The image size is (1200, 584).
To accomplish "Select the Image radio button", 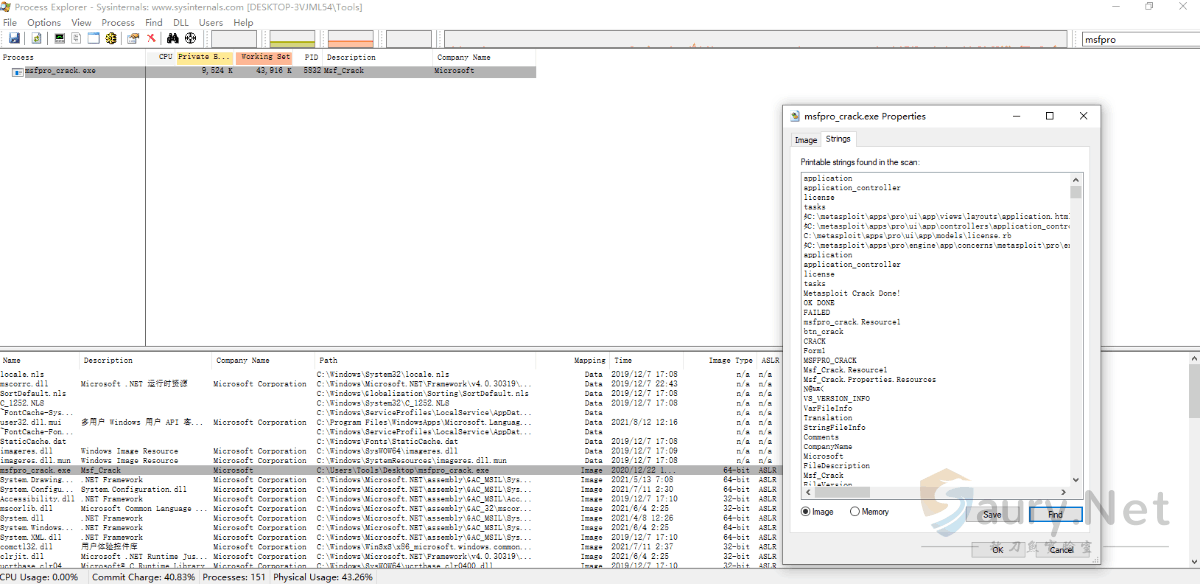I will (x=807, y=512).
